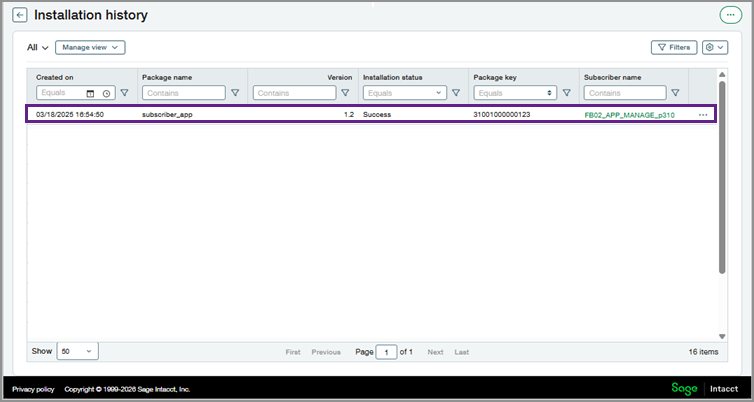Open the All view selector
The height and width of the screenshot is (402, 754).
click(38, 47)
